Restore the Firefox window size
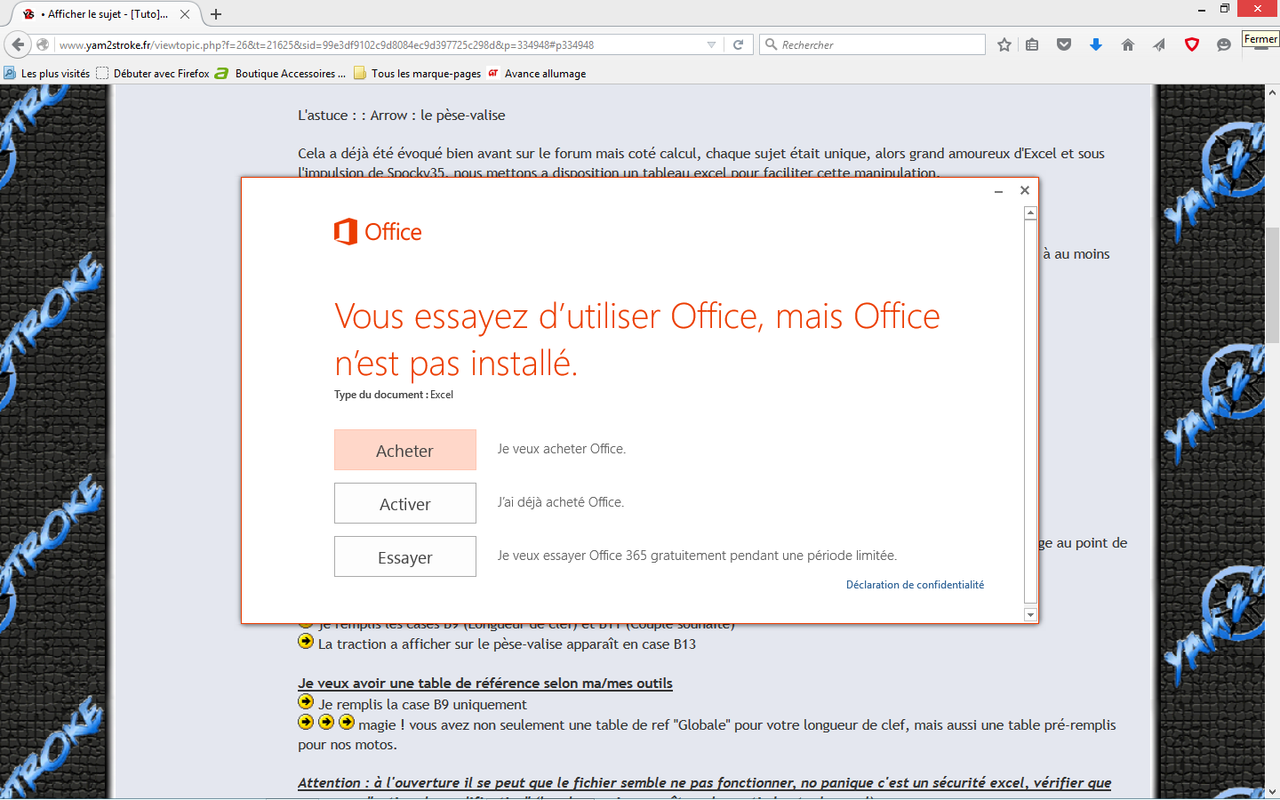Viewport: 1280px width, 800px height. tap(1225, 9)
